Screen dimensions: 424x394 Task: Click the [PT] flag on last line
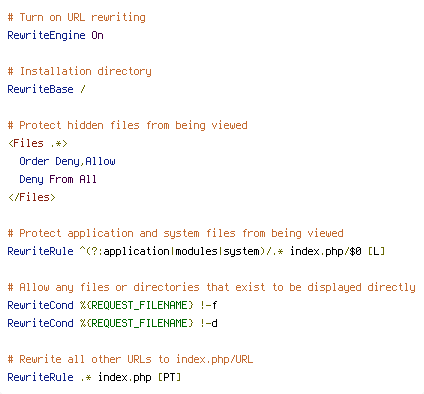169,377
